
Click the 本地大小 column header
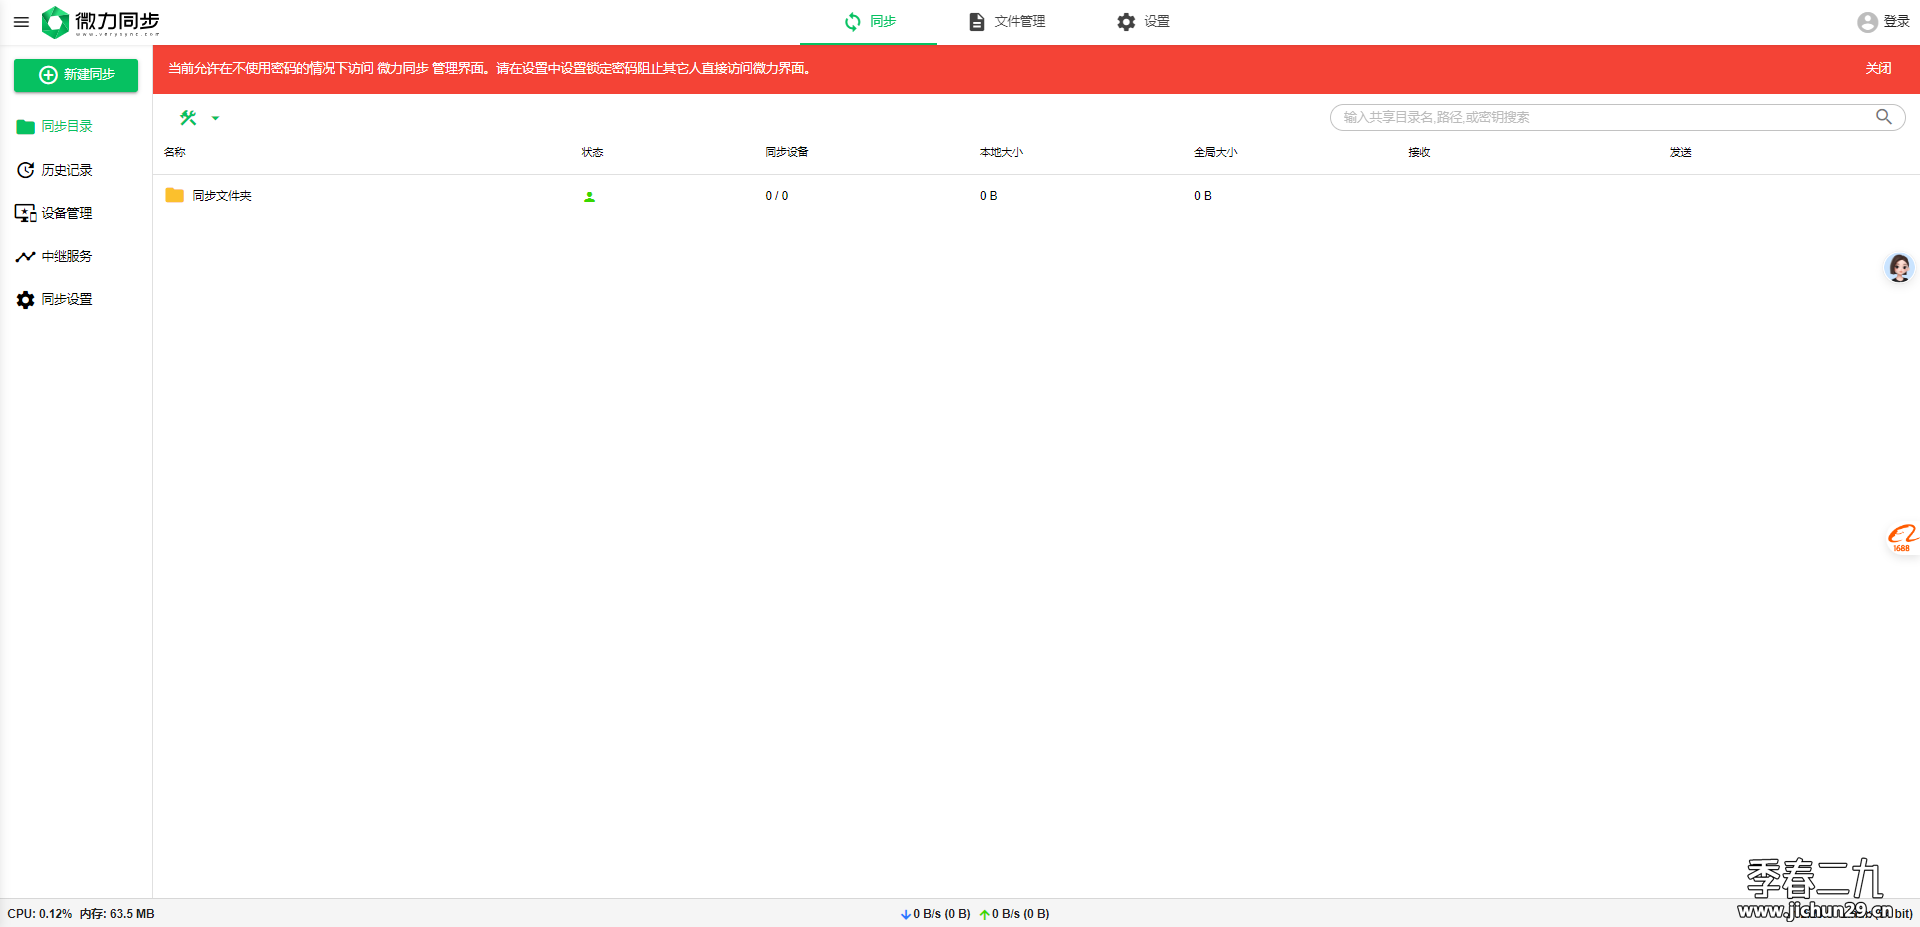coord(1001,152)
